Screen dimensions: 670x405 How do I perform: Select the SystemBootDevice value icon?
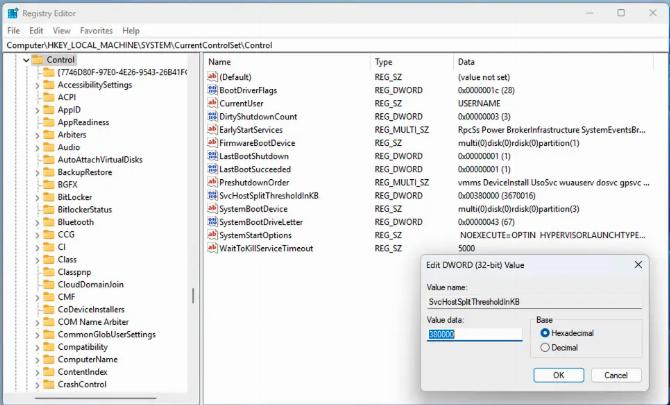(212, 209)
